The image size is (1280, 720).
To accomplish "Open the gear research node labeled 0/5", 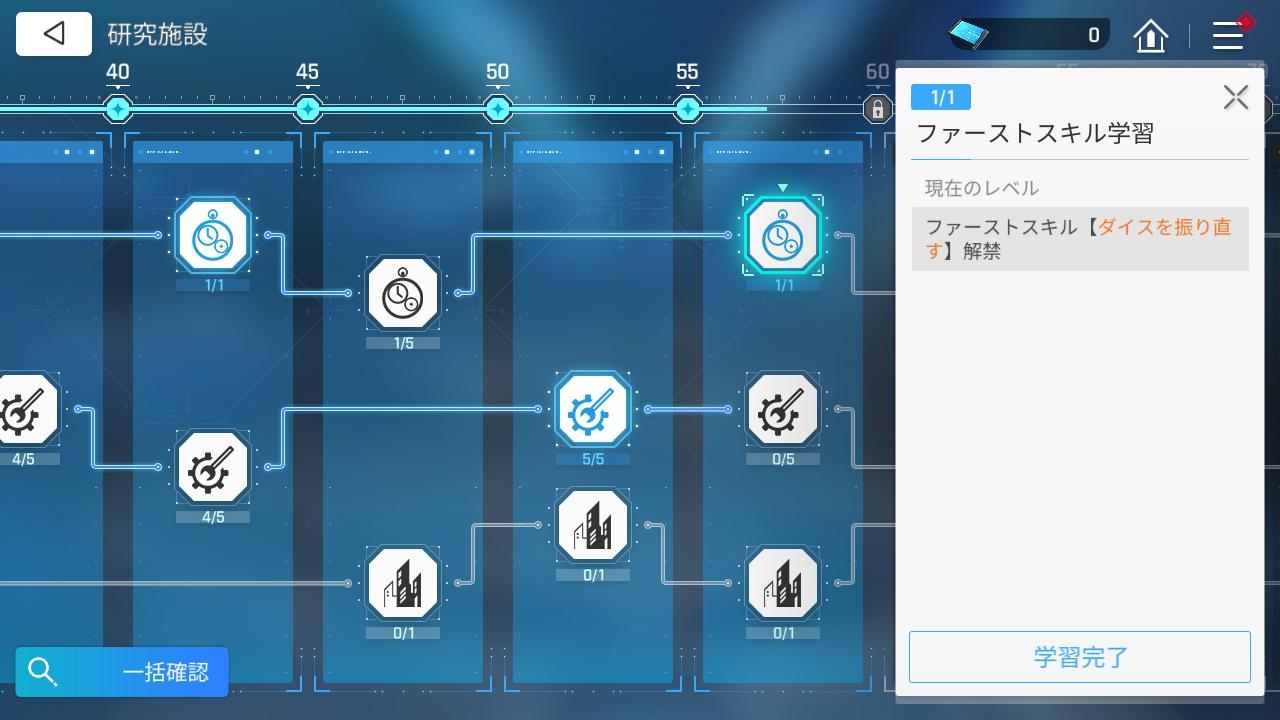I will coord(783,410).
